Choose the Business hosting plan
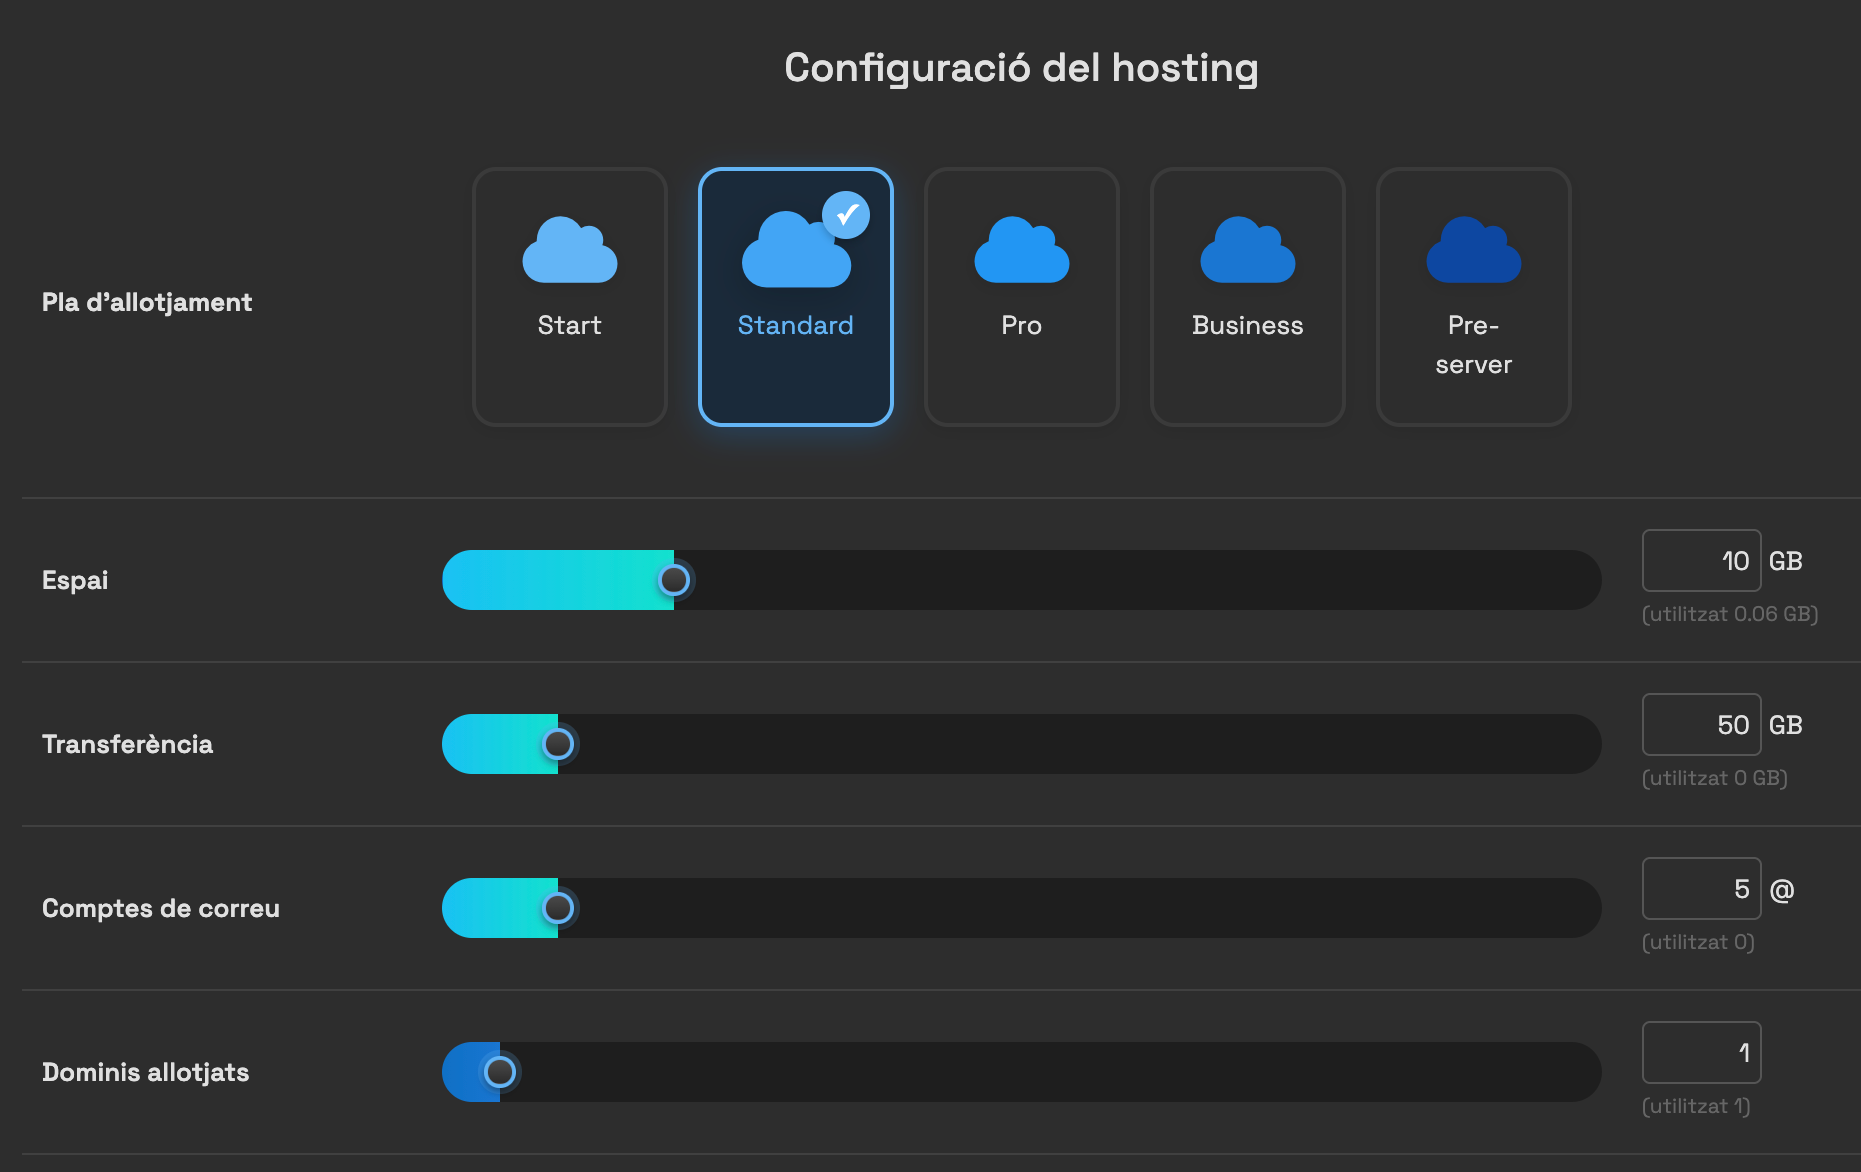Viewport: 1861px width, 1172px height. [1247, 297]
